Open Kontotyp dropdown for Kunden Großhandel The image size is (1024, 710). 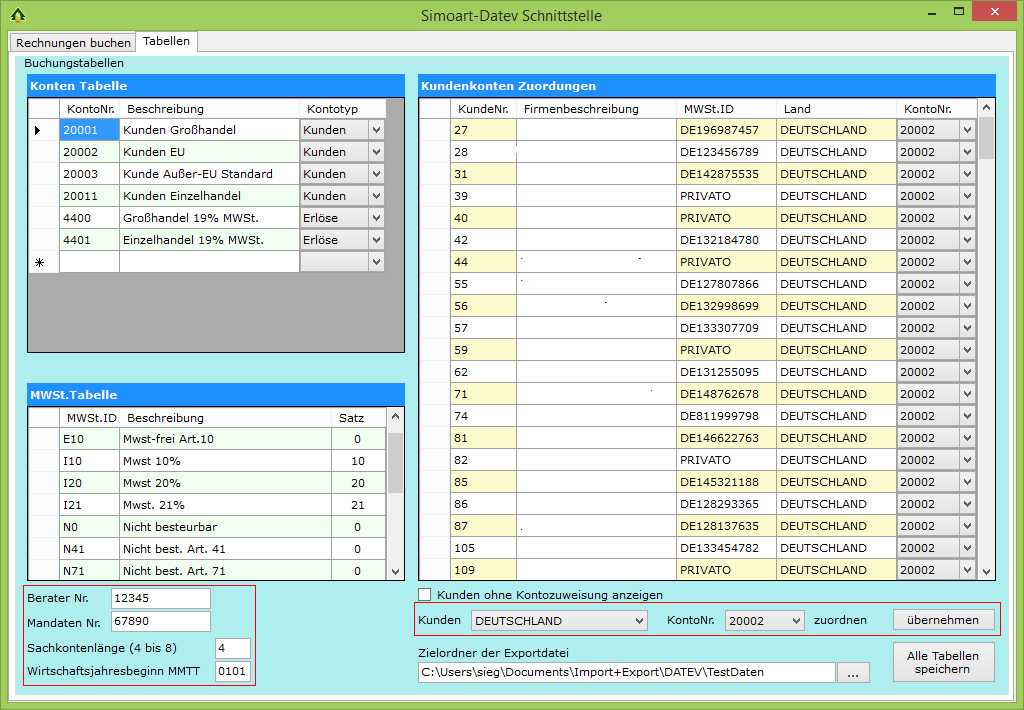tap(376, 130)
